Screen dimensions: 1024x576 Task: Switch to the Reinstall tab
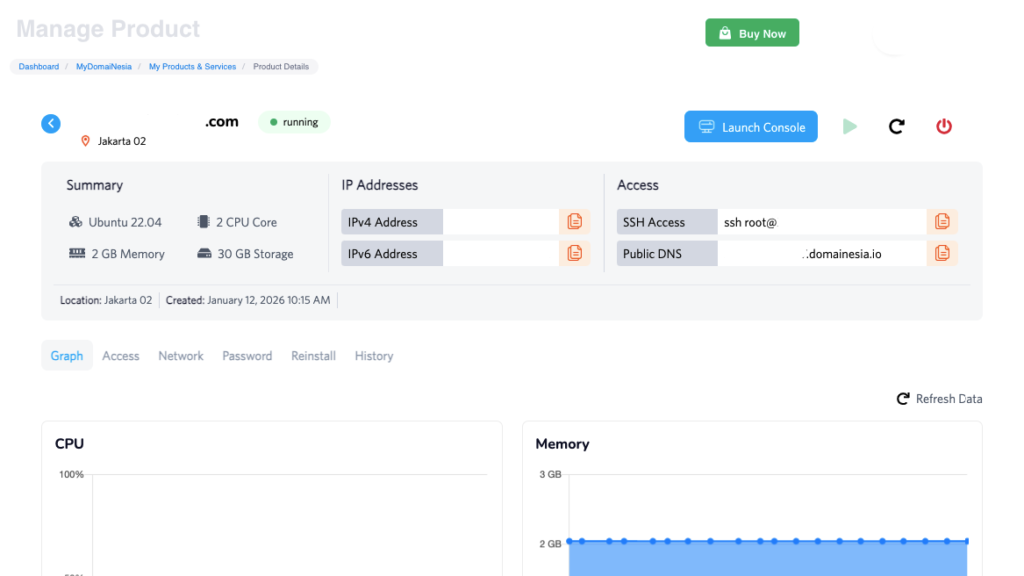(313, 355)
